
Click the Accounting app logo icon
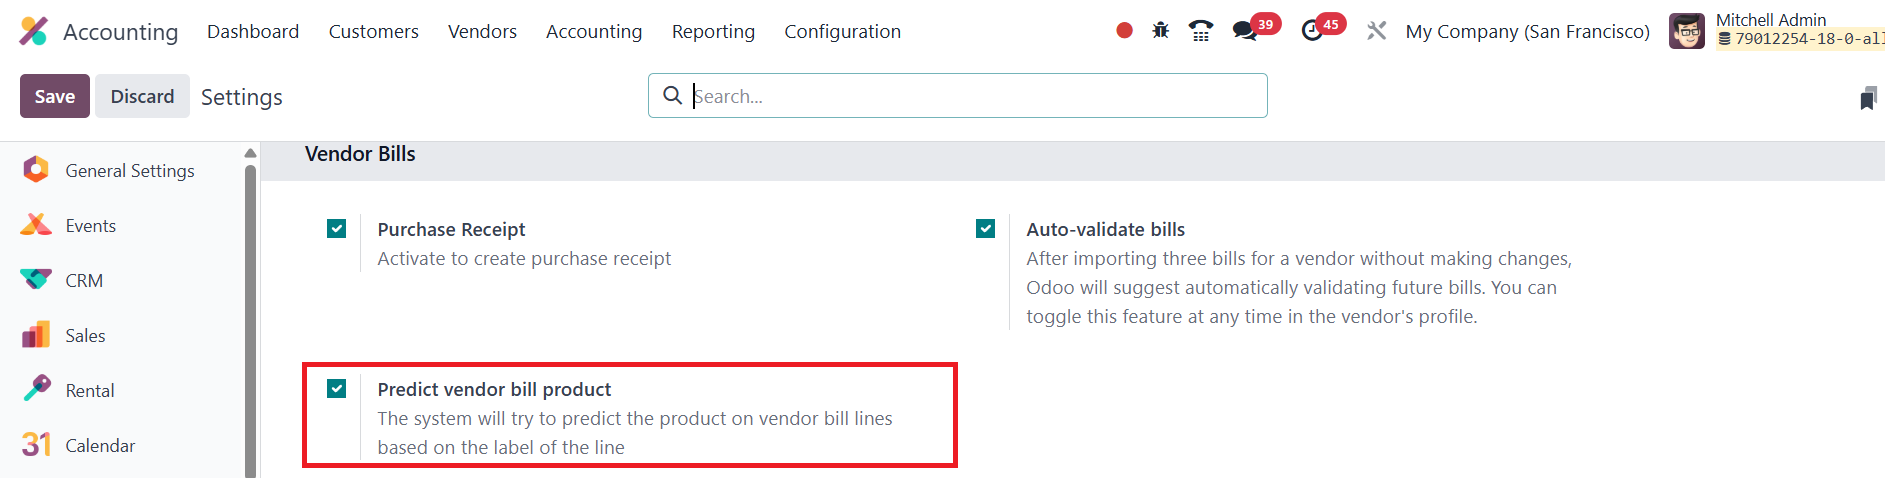pos(33,31)
